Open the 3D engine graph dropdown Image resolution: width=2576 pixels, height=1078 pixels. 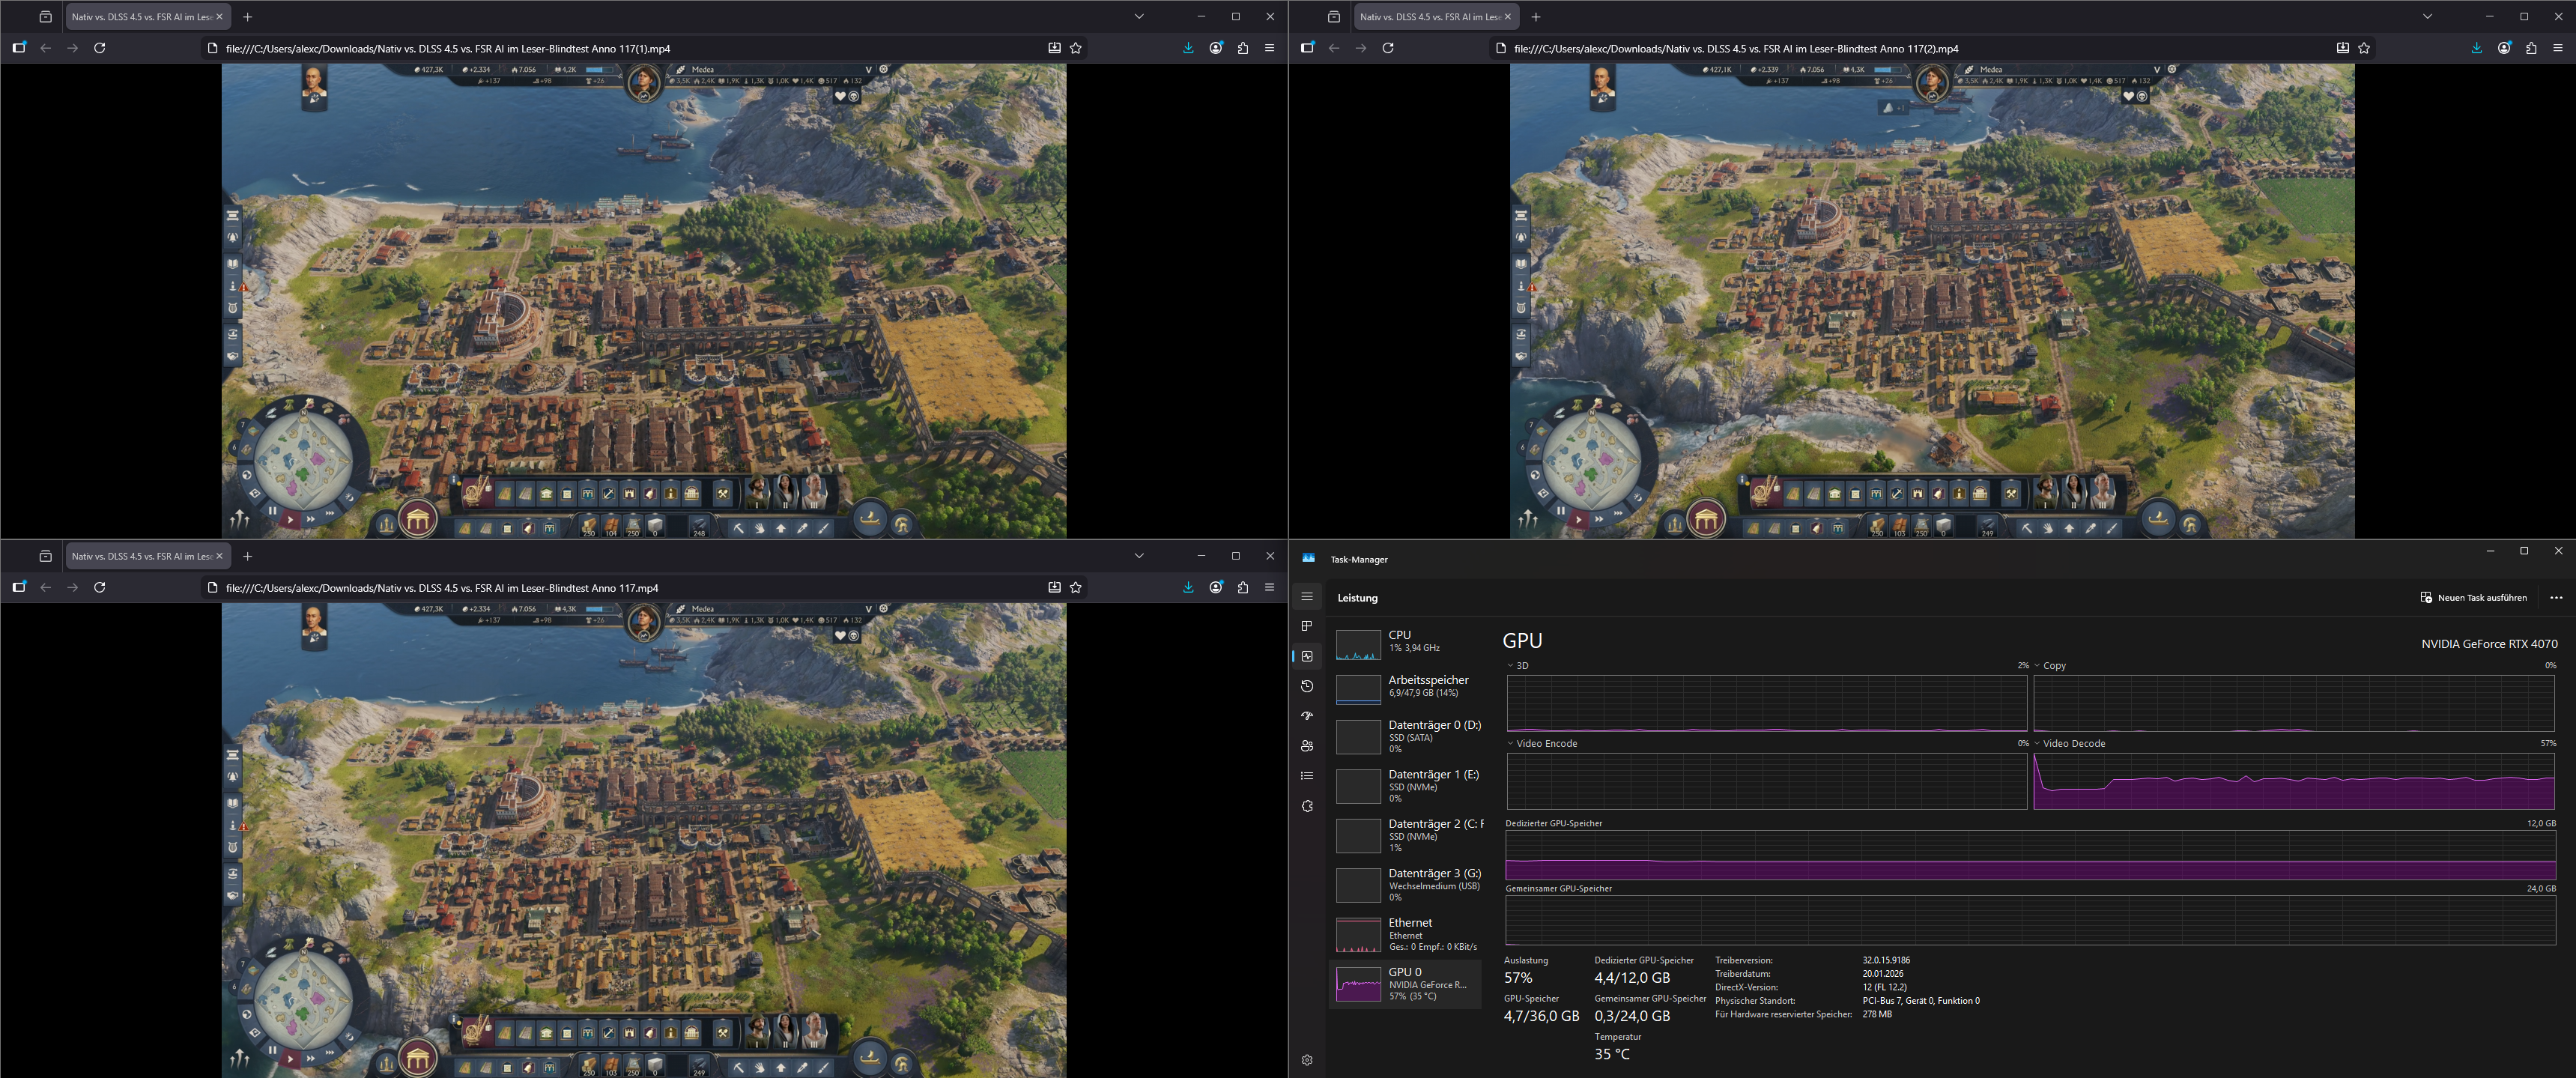click(1510, 665)
